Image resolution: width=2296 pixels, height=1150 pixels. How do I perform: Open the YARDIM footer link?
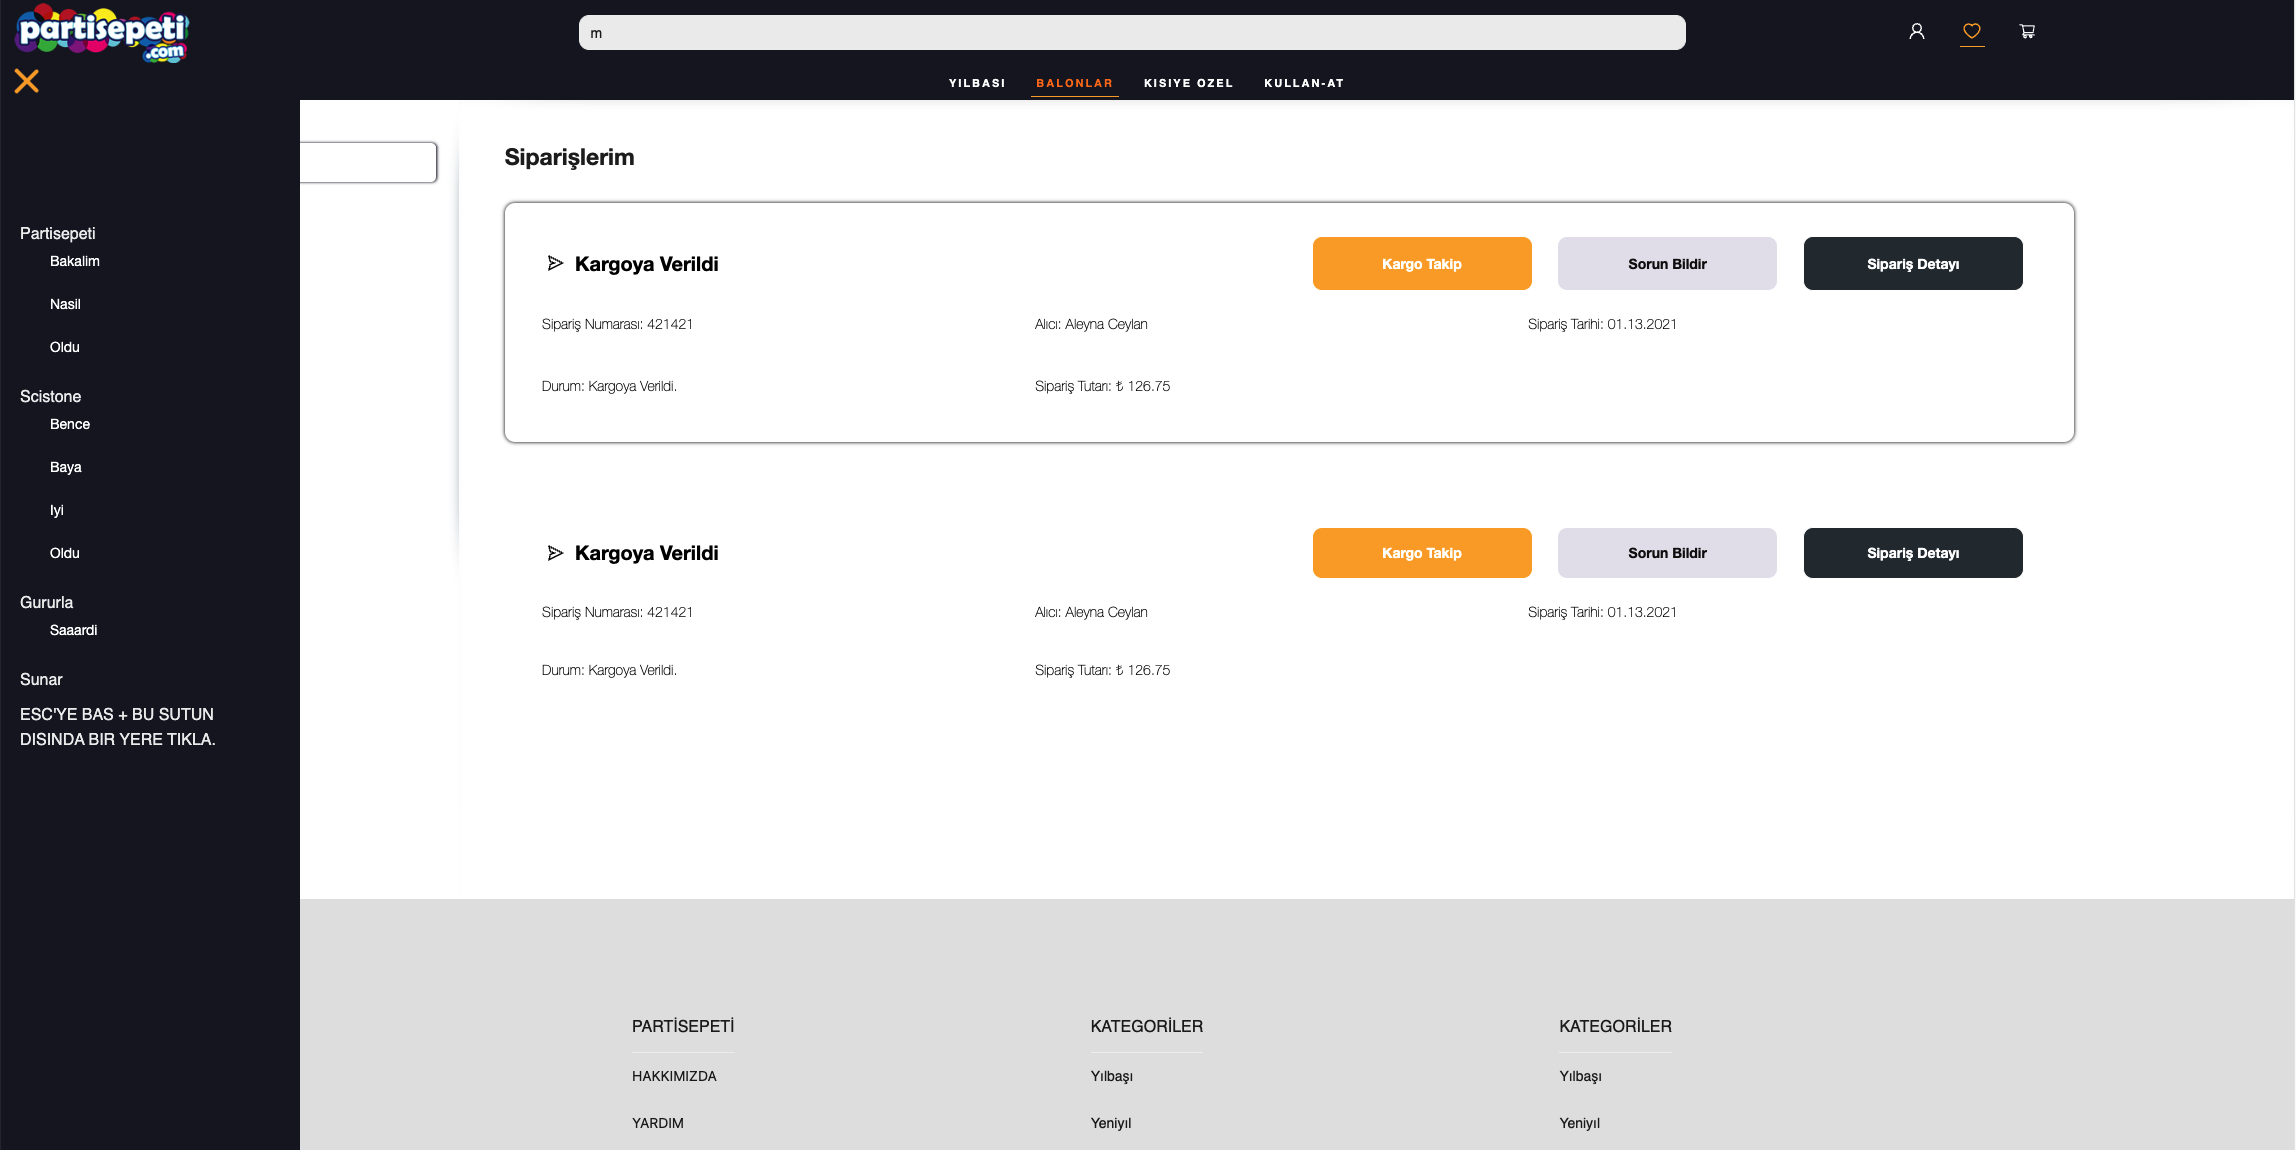coord(658,1123)
